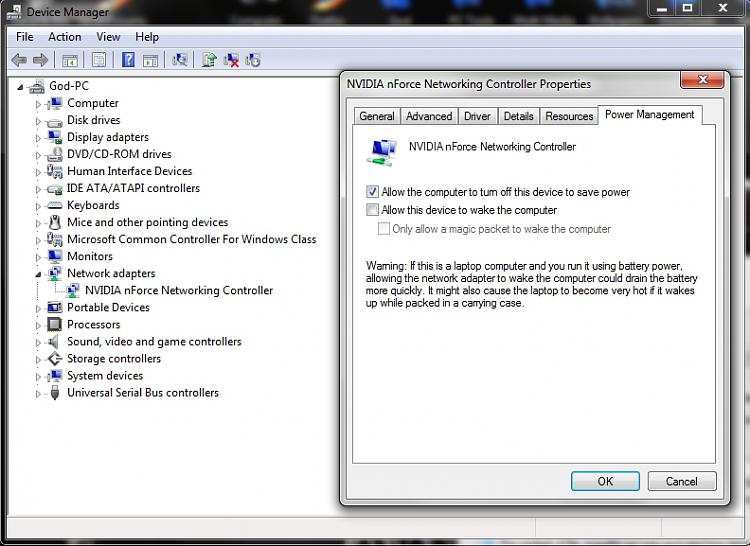The image size is (750, 546).
Task: Select the God-PC computer root icon
Action: tap(36, 87)
